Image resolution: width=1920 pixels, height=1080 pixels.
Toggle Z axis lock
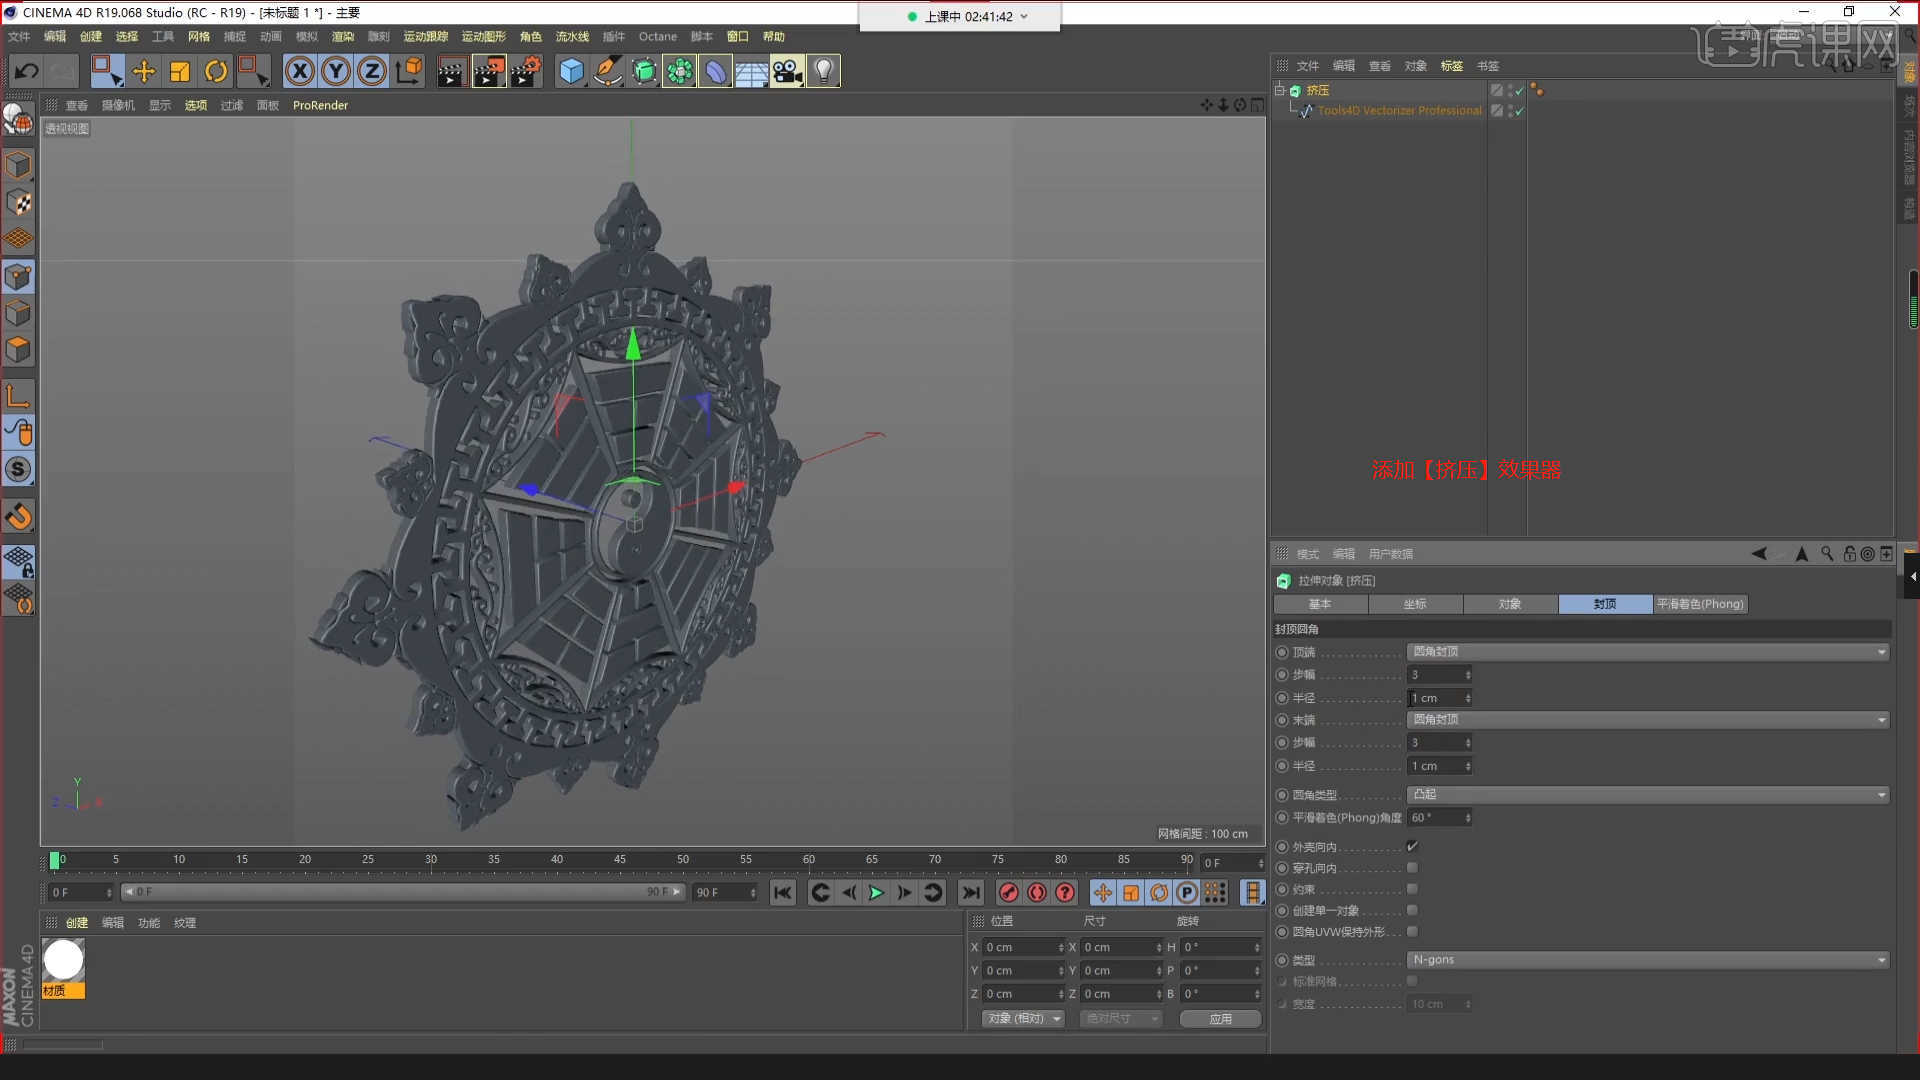[x=372, y=71]
